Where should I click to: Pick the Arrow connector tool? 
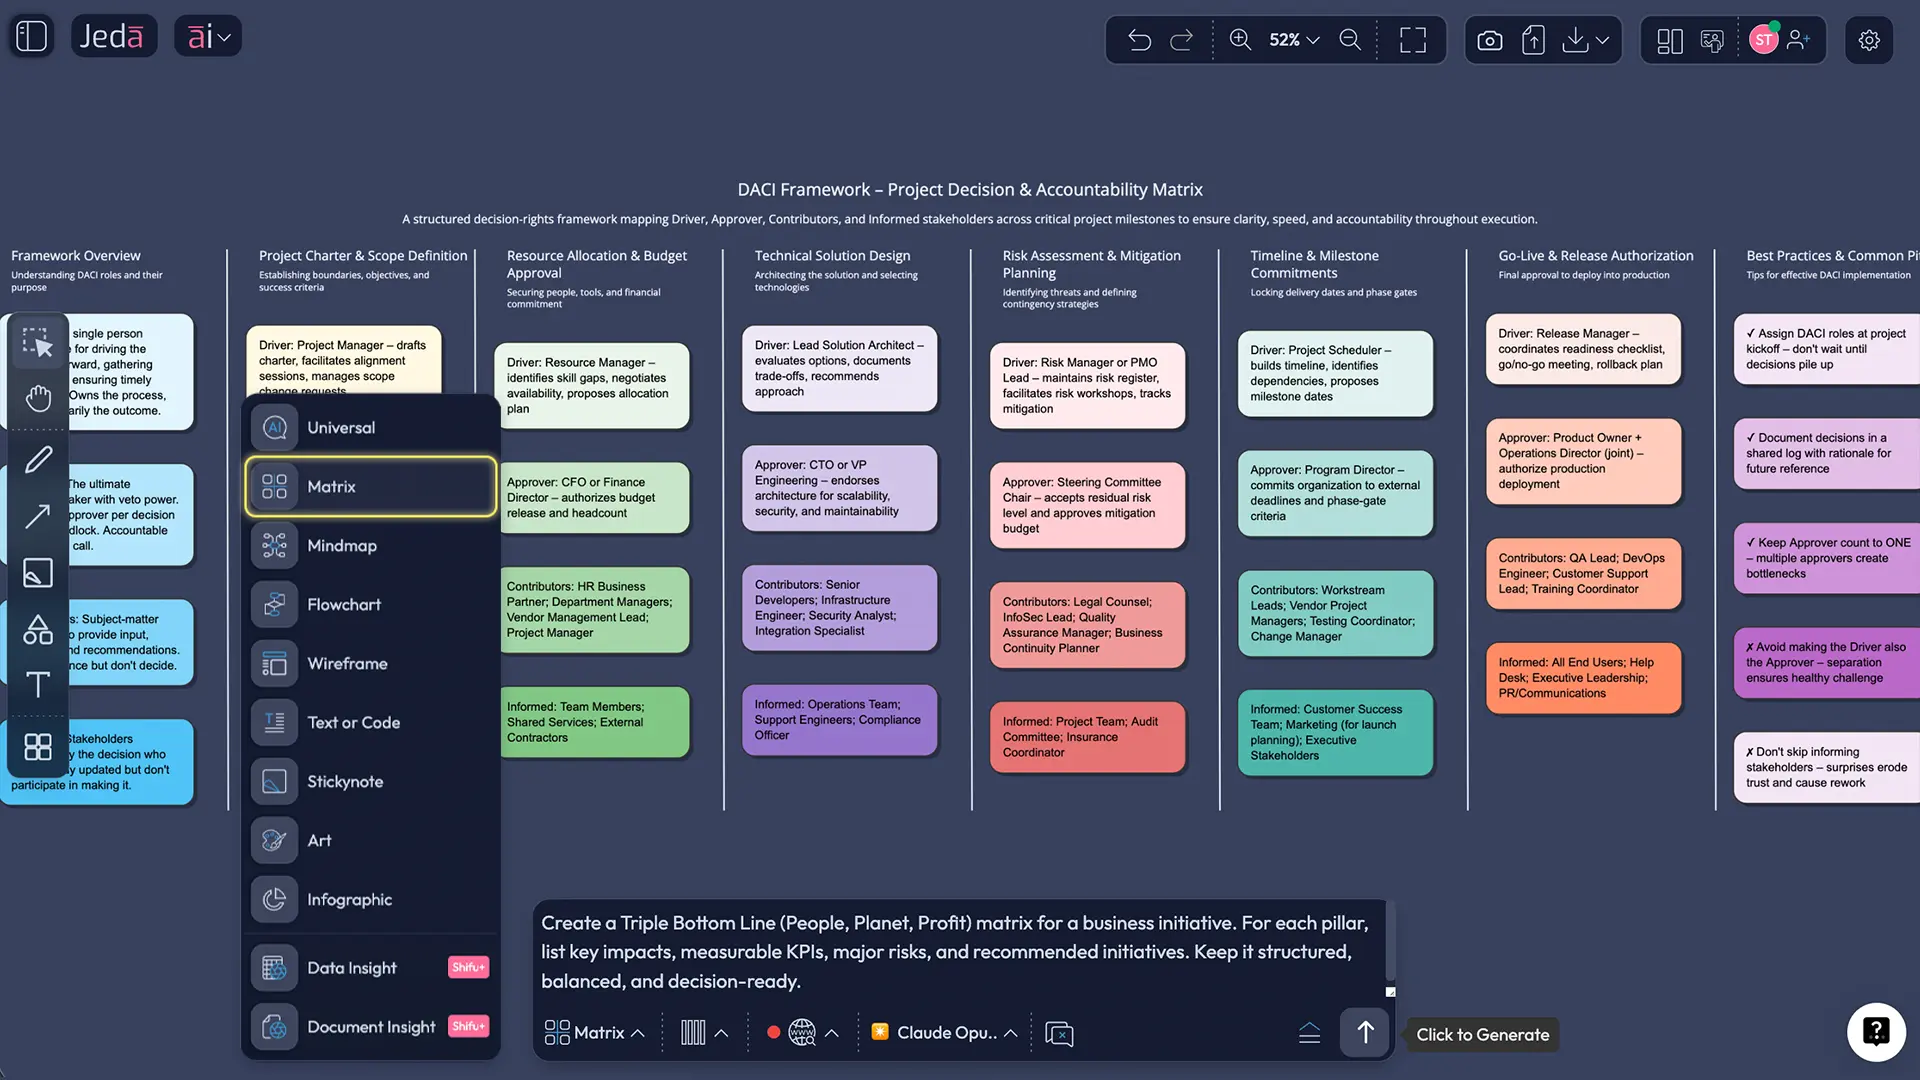point(38,515)
